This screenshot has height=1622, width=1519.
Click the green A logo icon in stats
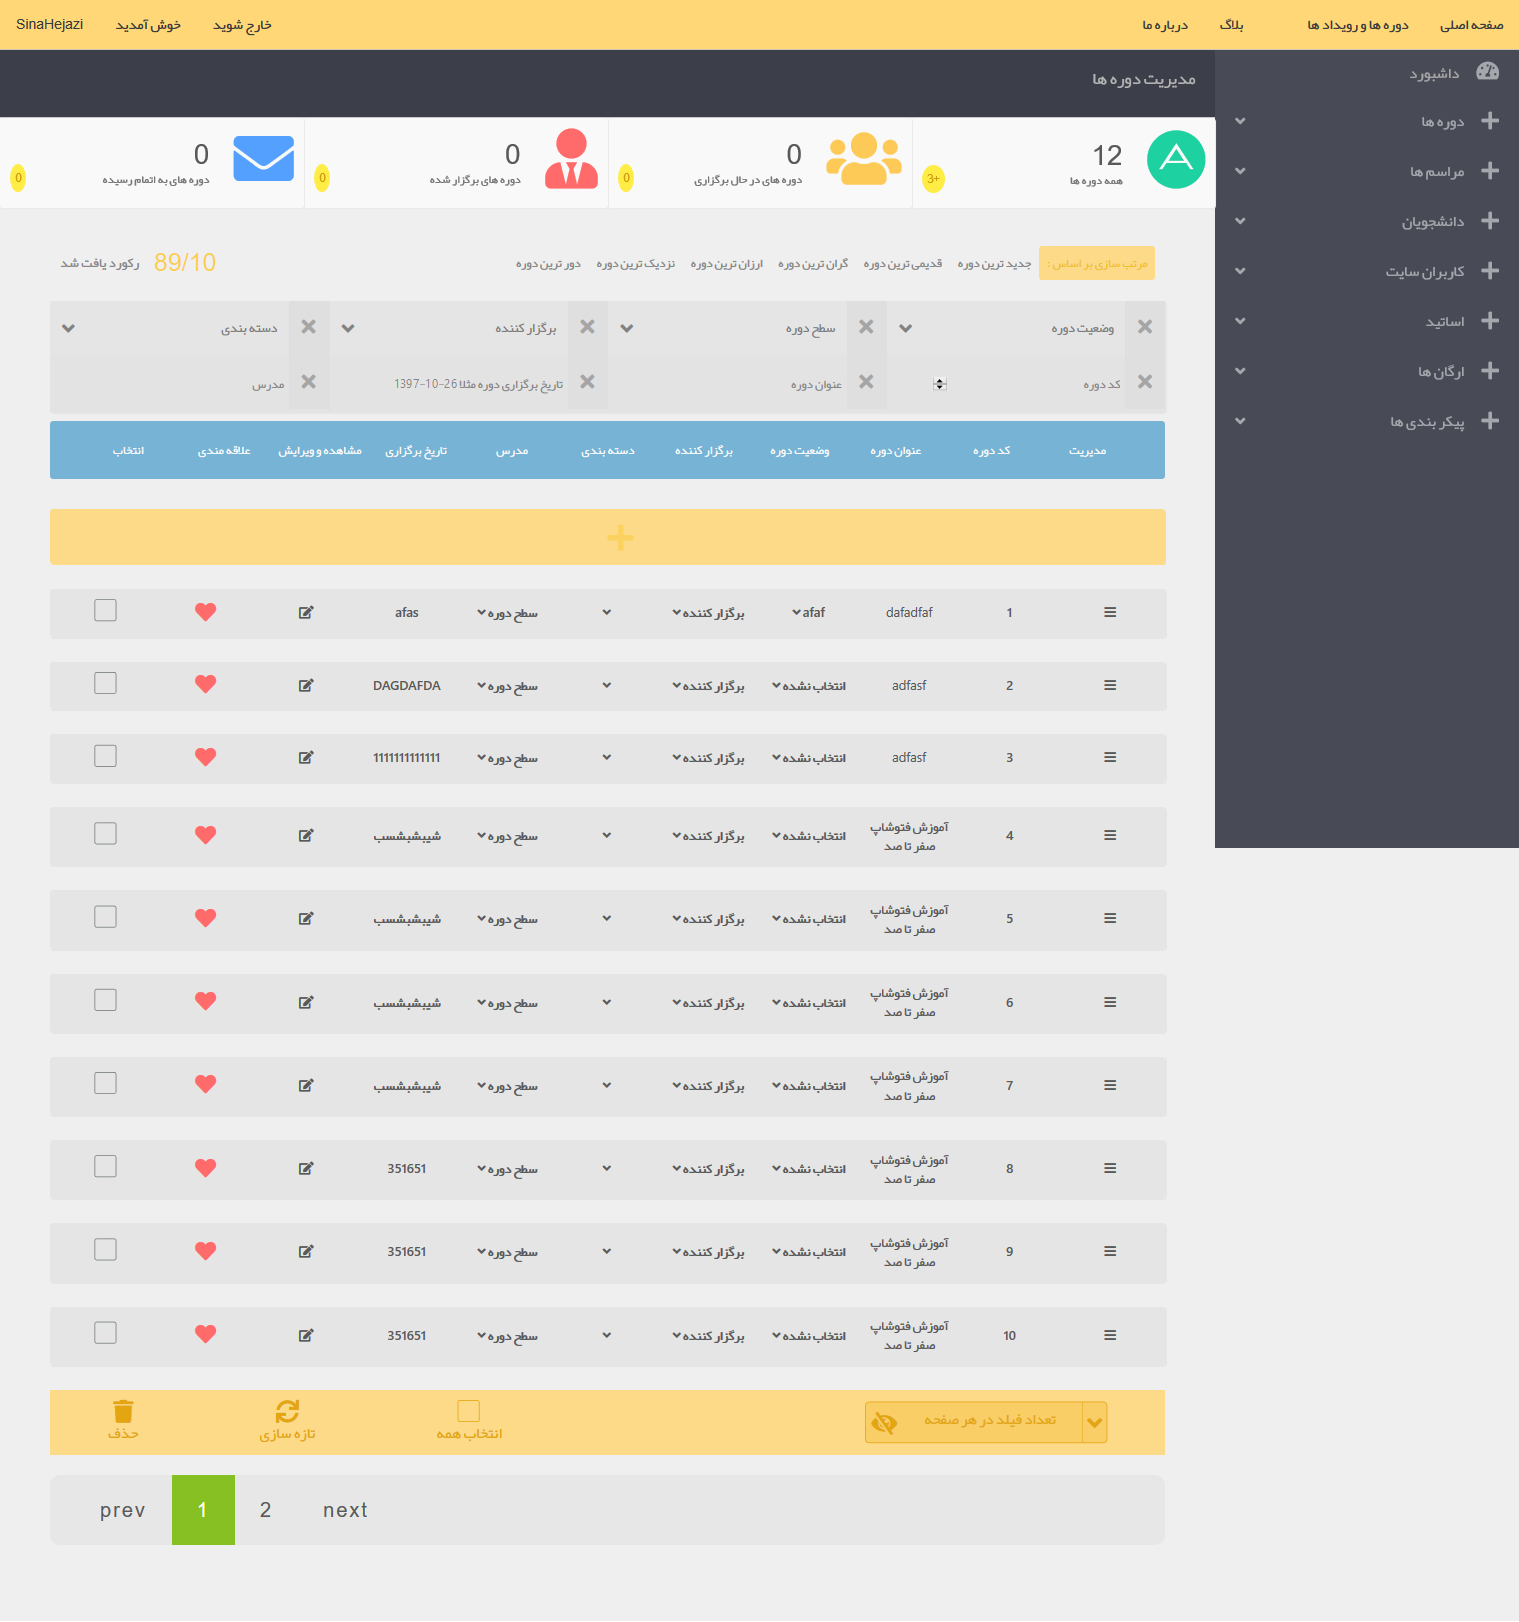pyautogui.click(x=1176, y=159)
